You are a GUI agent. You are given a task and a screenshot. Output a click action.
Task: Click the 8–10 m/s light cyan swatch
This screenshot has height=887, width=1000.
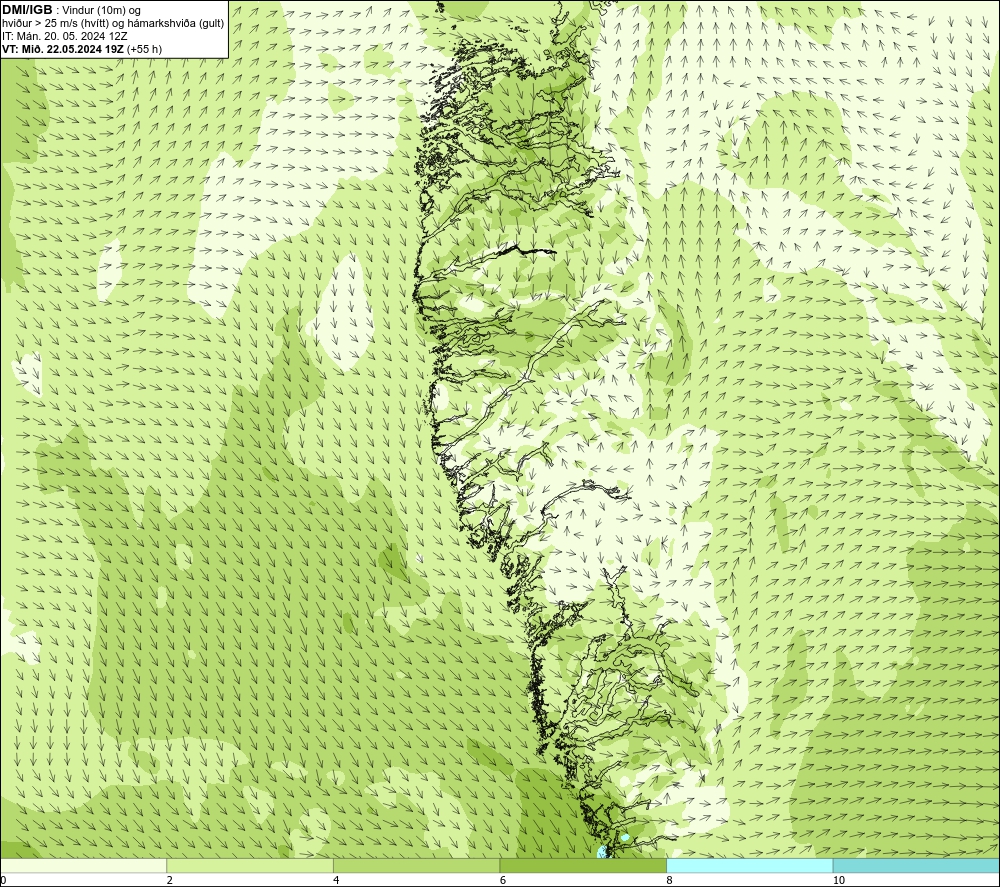click(x=749, y=865)
